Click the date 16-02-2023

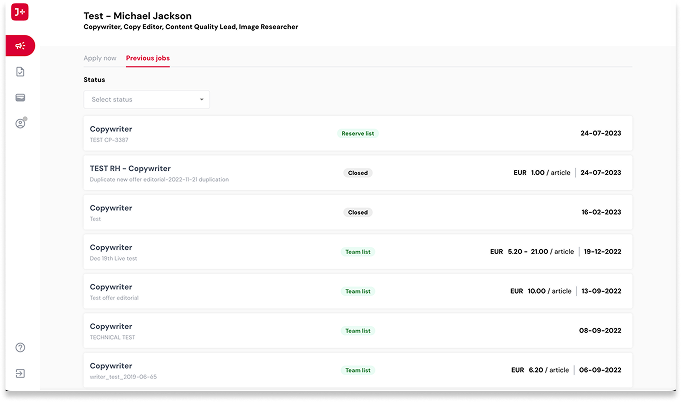tap(601, 212)
